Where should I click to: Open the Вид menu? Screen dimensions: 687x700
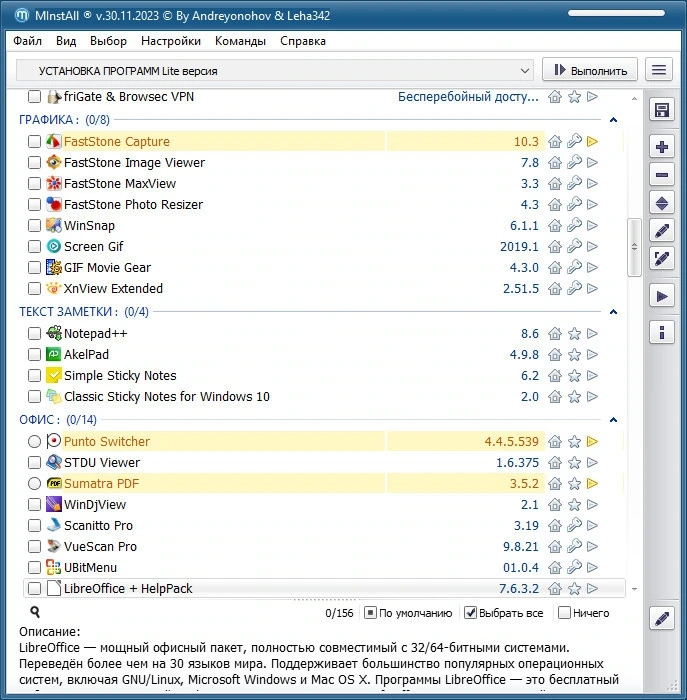66,41
